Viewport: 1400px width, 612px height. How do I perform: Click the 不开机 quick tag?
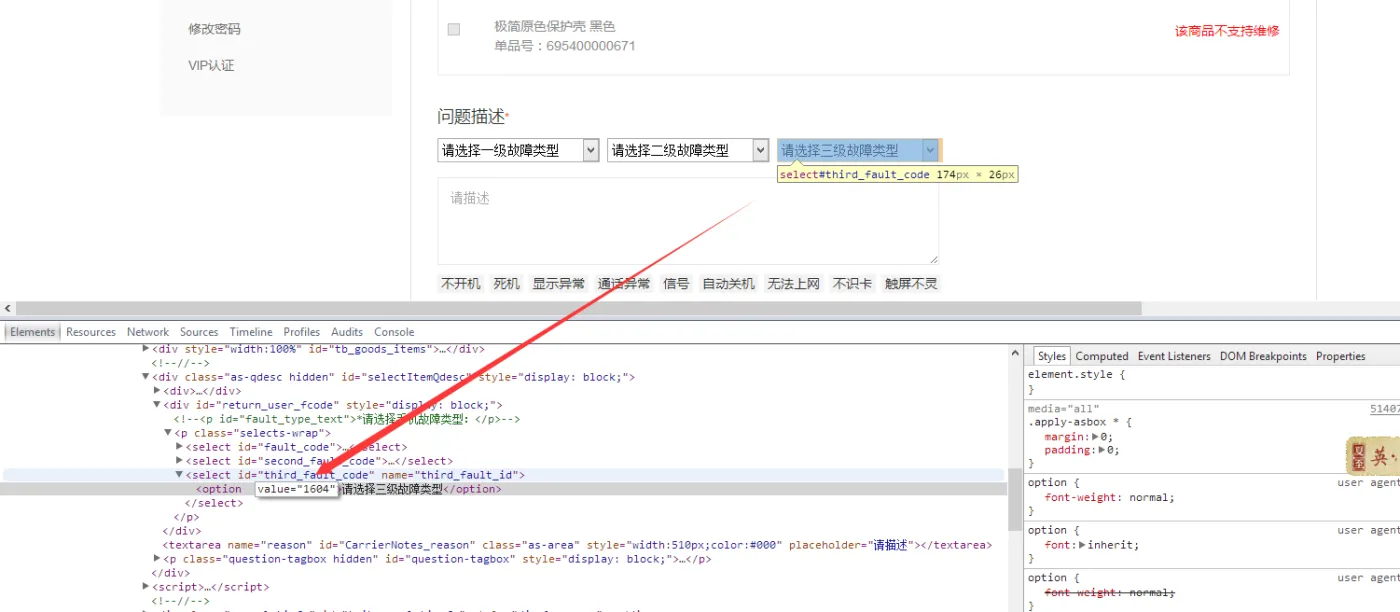[x=461, y=284]
